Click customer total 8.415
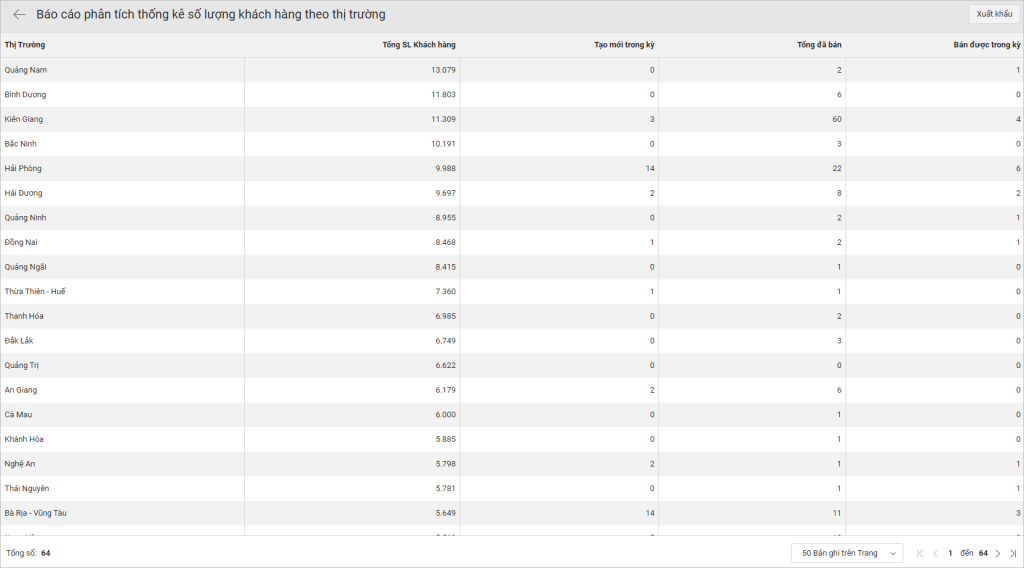The height and width of the screenshot is (568, 1024). pos(445,267)
